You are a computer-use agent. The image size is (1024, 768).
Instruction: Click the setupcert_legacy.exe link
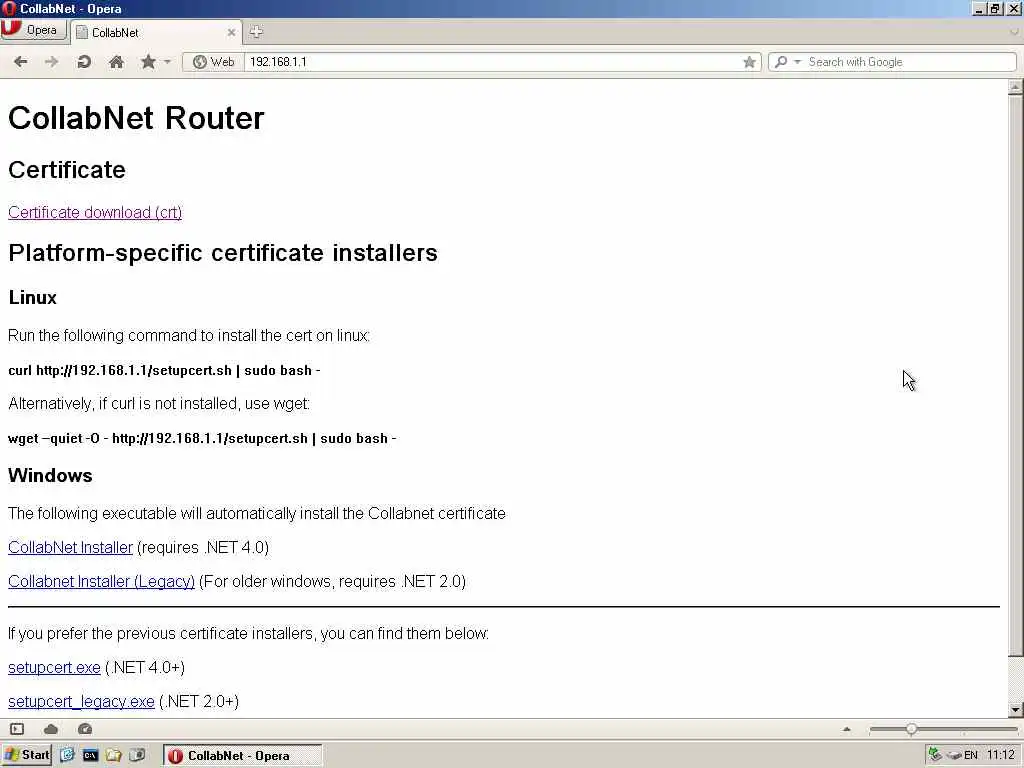pyautogui.click(x=81, y=701)
